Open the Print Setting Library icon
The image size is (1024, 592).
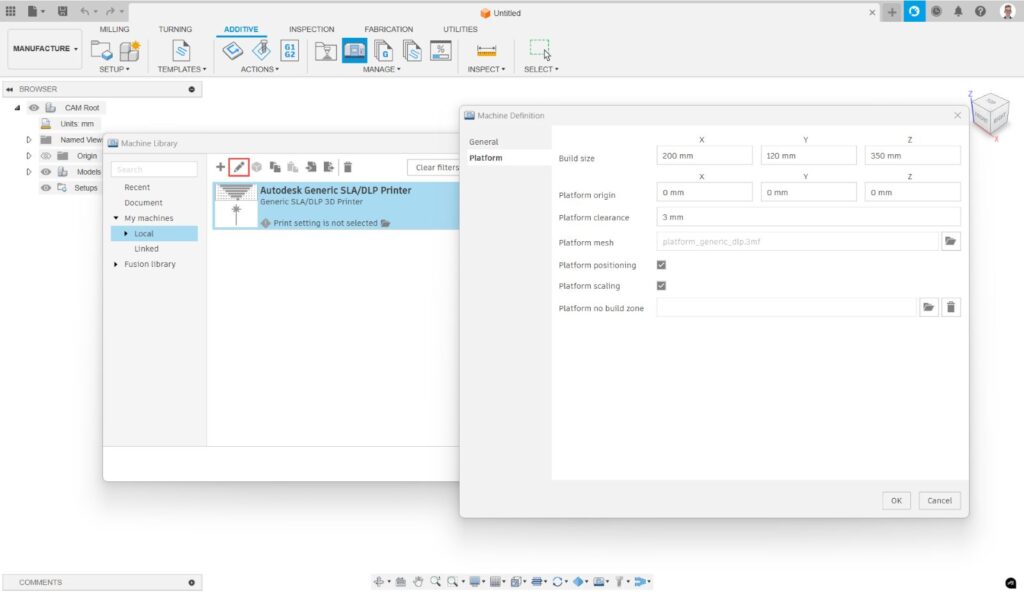point(325,50)
